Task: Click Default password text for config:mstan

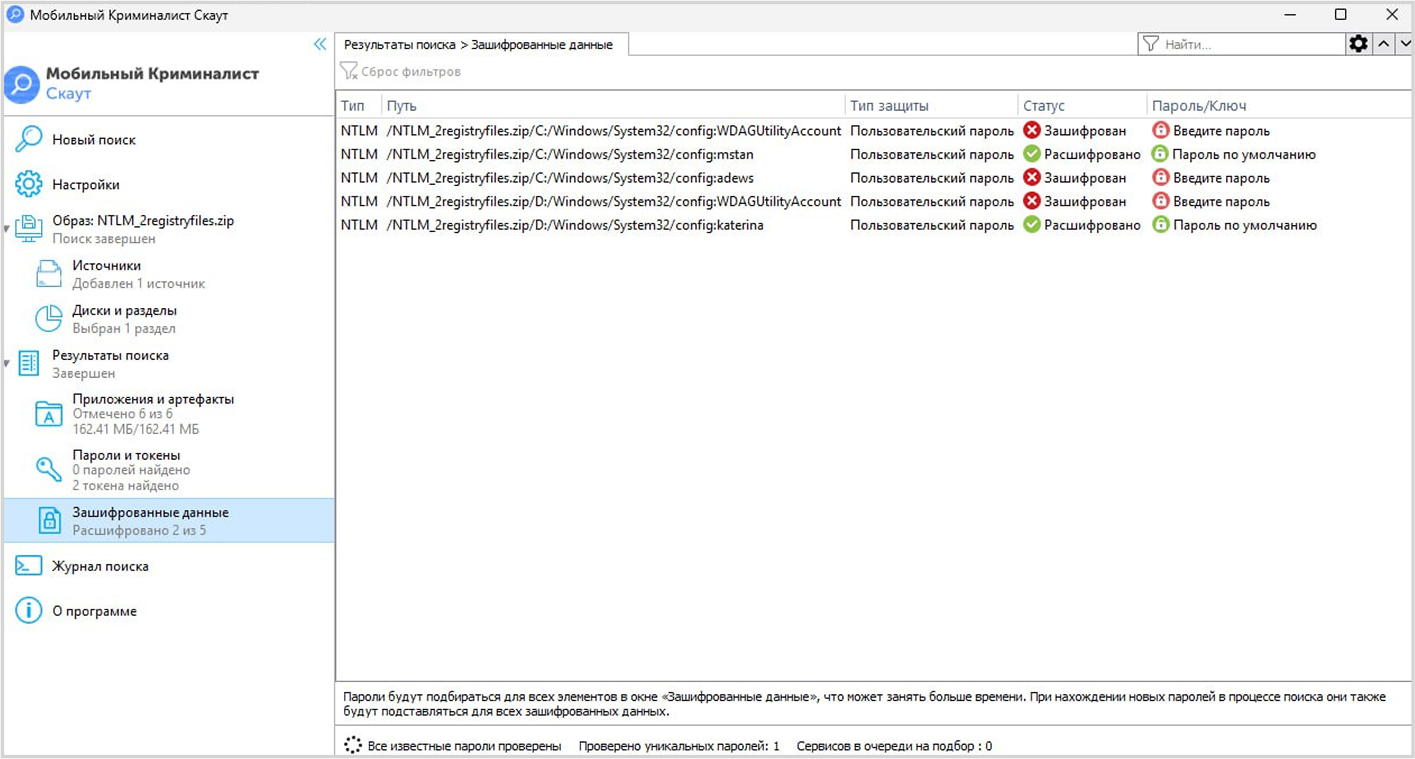Action: (1245, 155)
